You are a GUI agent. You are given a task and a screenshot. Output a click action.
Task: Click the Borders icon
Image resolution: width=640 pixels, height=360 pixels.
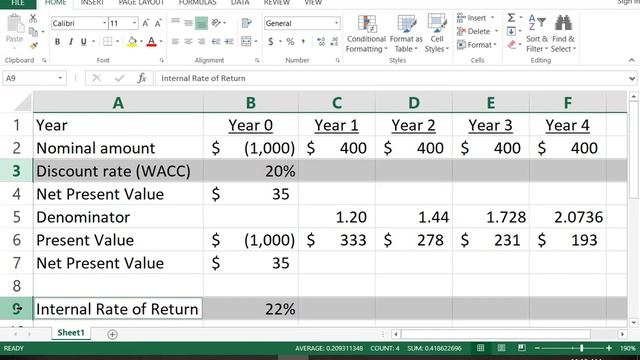[107, 42]
